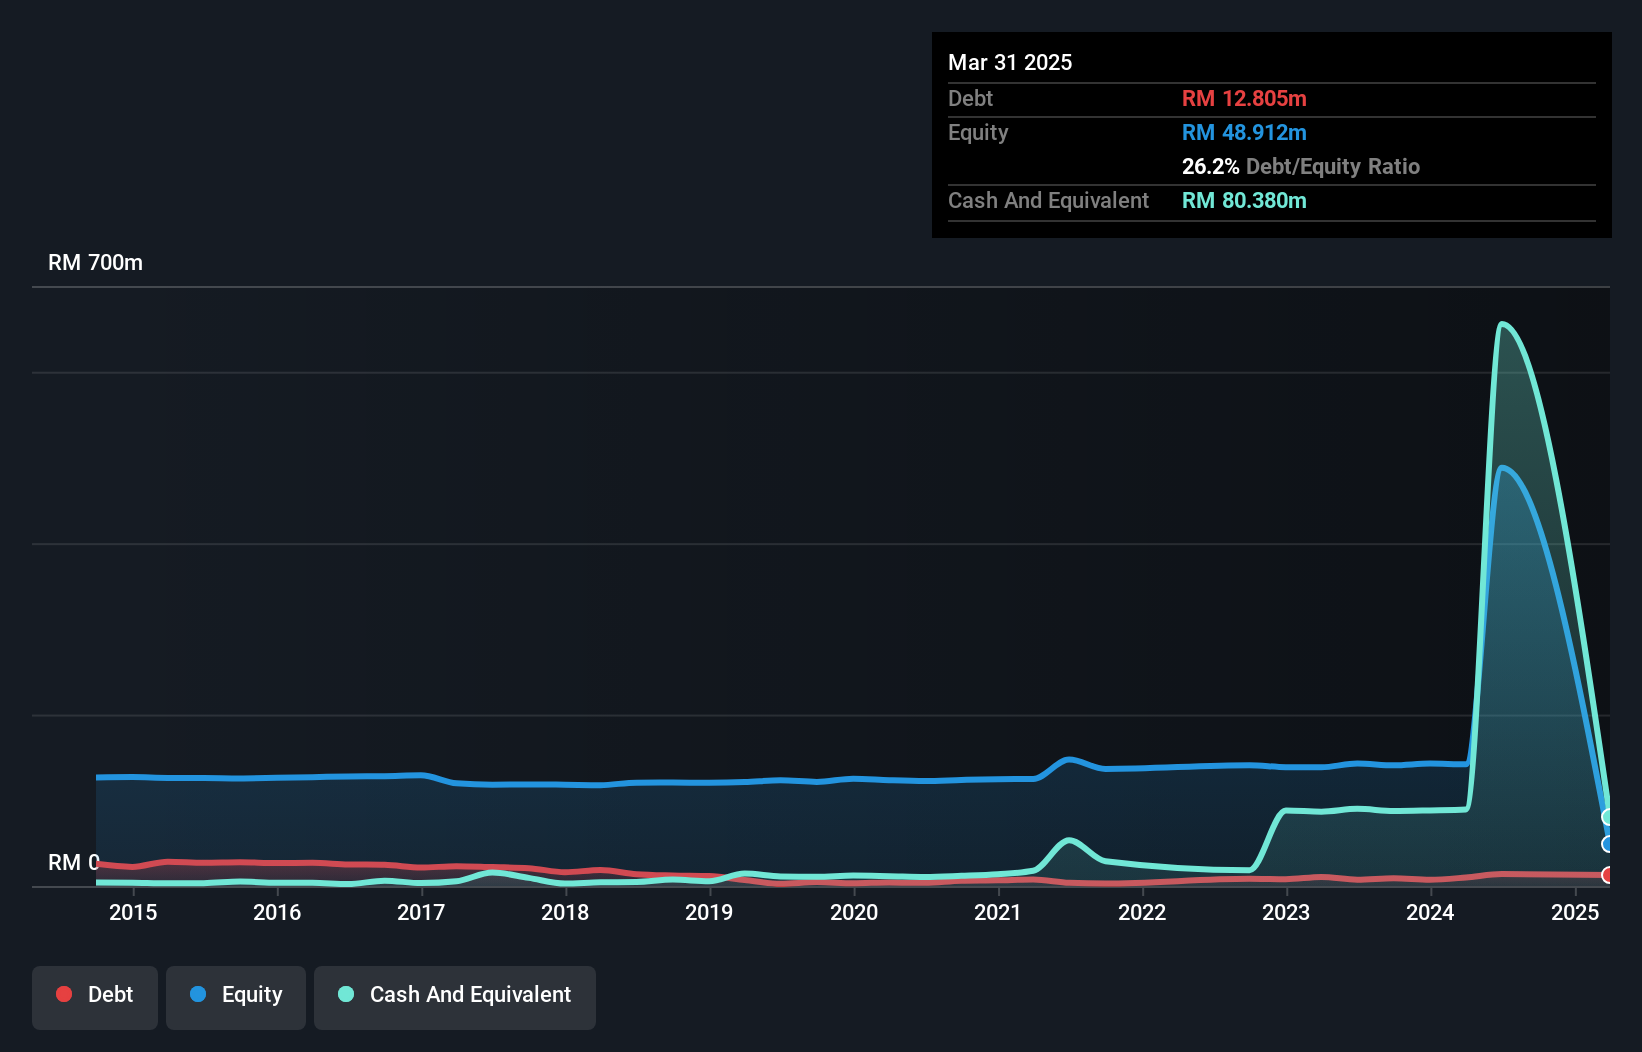
Task: Click the Equity value RM 48.912m link
Action: [x=1243, y=132]
